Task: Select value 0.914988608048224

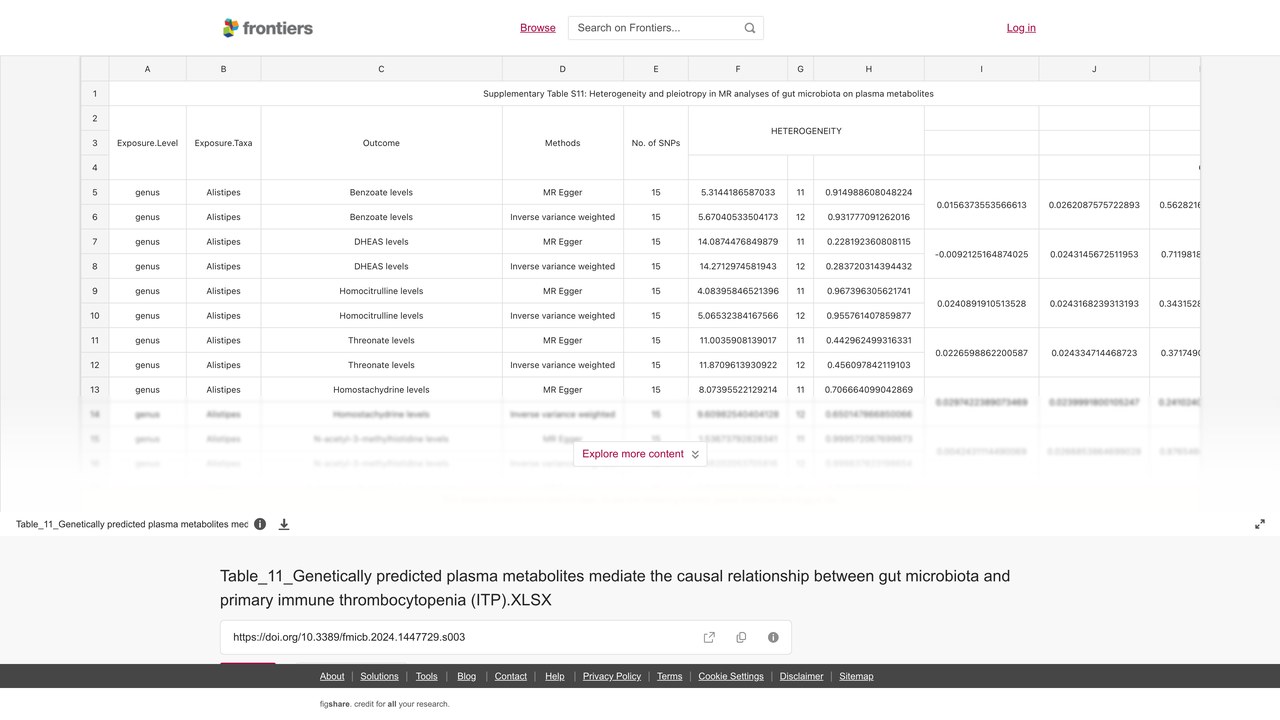Action: [868, 192]
